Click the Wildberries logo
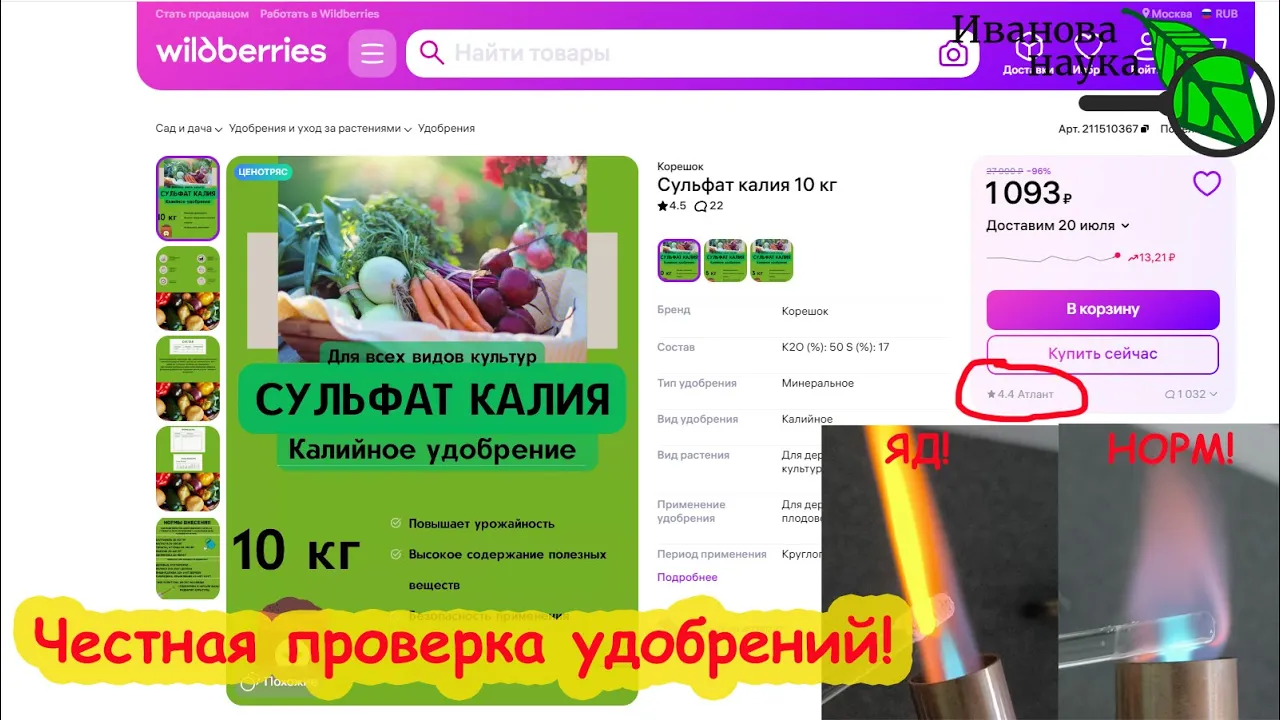 (241, 51)
